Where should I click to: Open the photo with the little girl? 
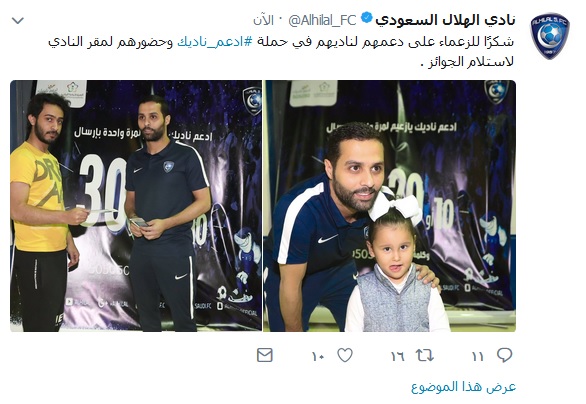pyautogui.click(x=389, y=206)
